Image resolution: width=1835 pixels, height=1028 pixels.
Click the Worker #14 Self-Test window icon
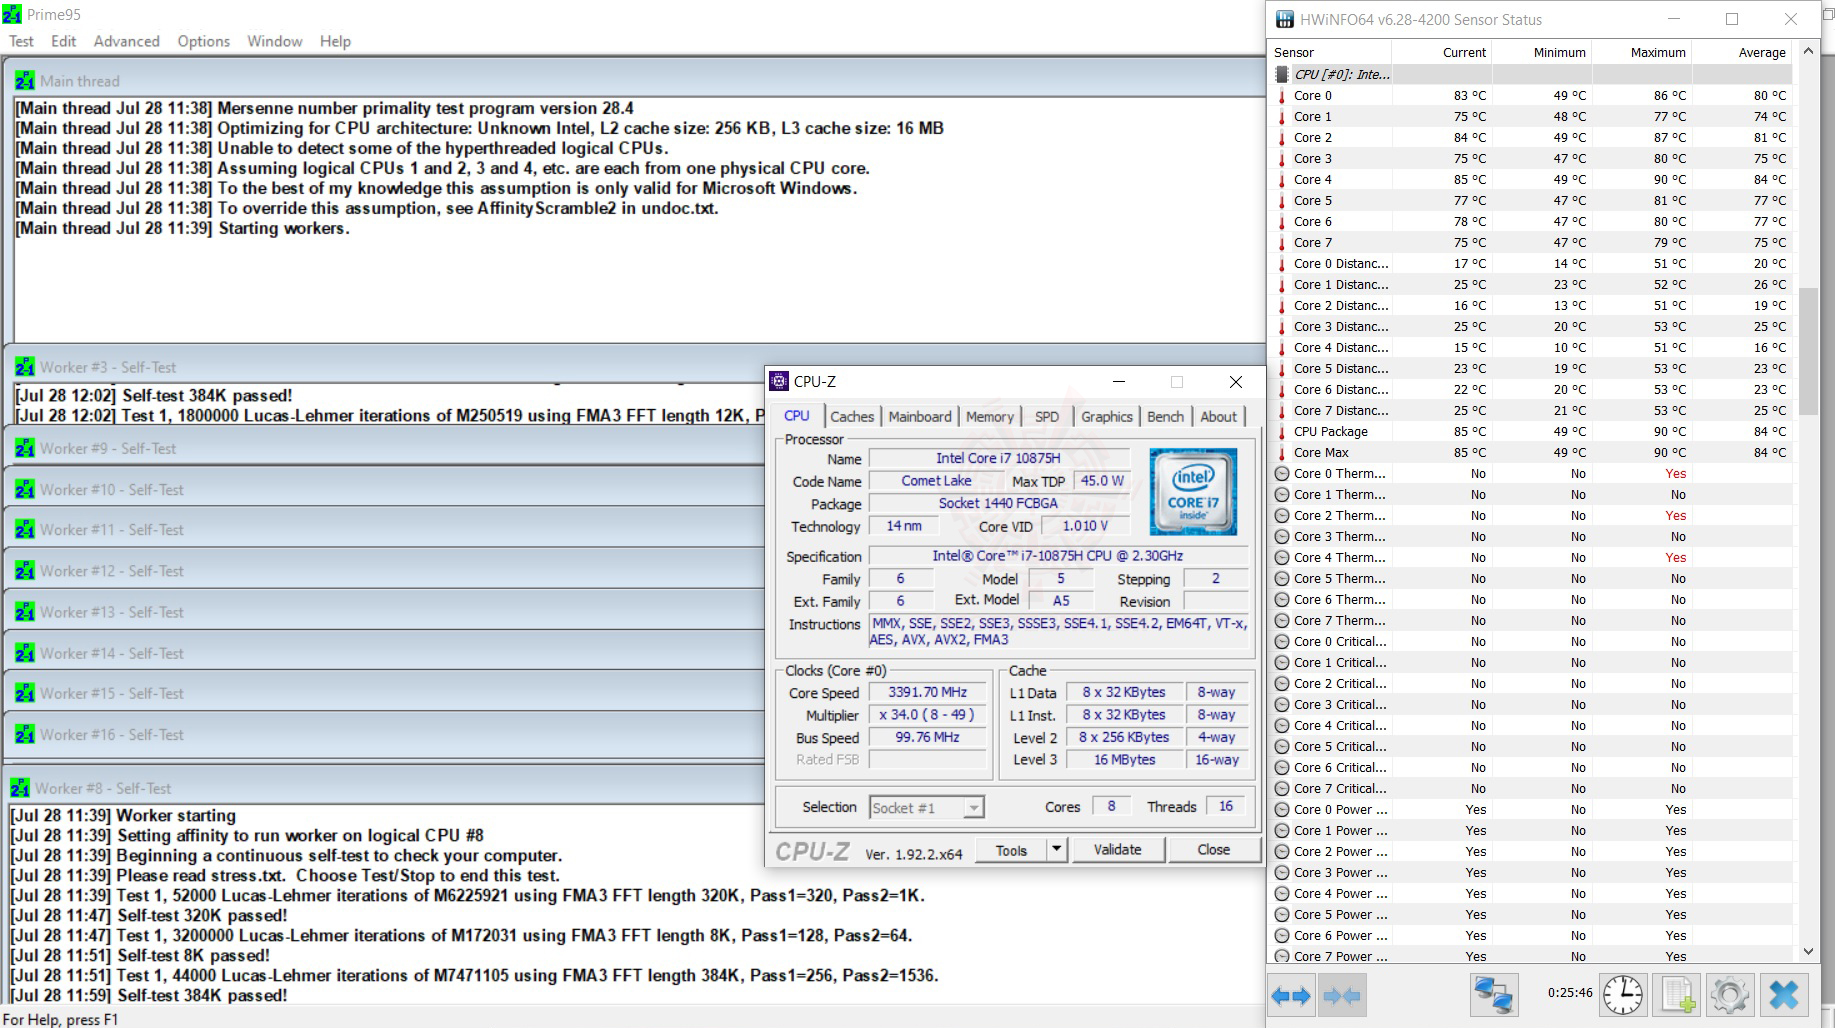pos(25,653)
